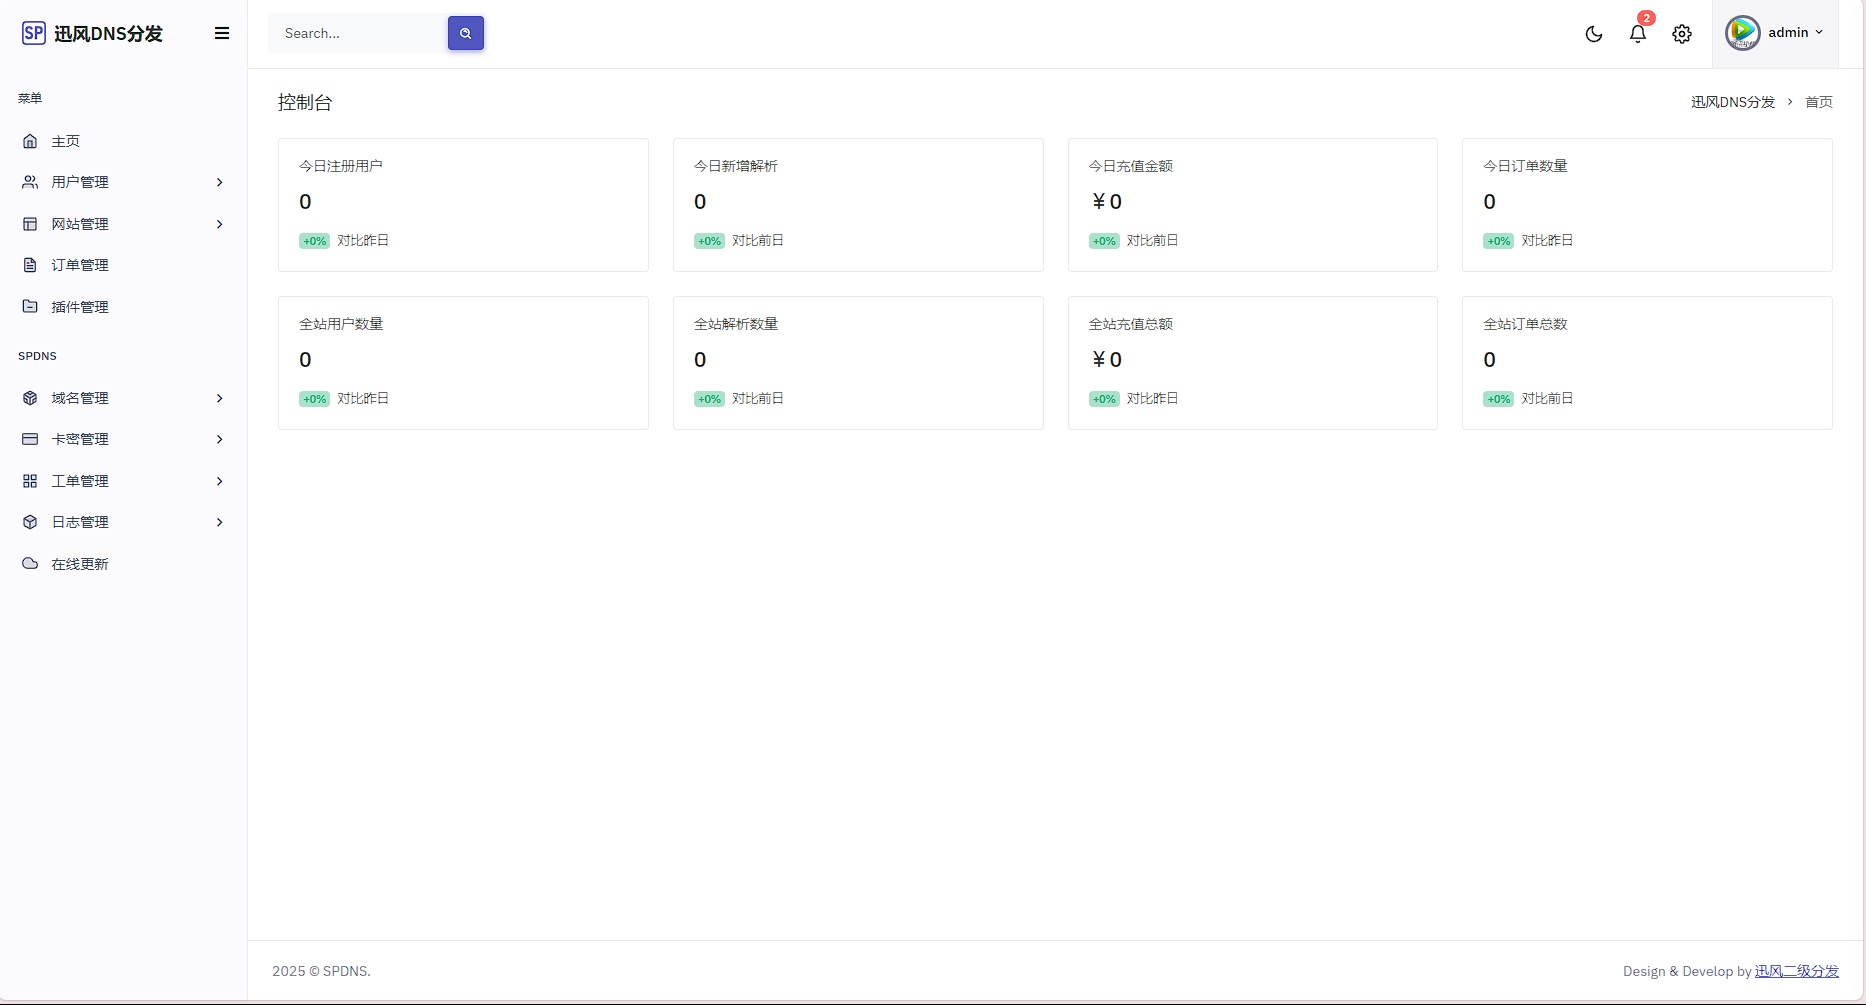The image size is (1866, 1005).
Task: Collapse sidebar with hamburger menu icon
Action: click(222, 33)
